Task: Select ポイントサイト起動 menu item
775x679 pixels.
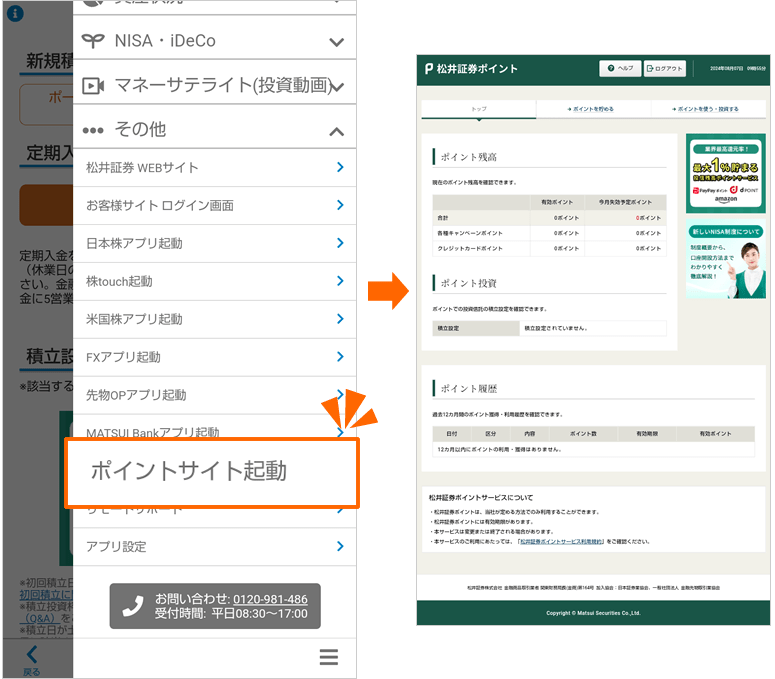Action: point(212,472)
